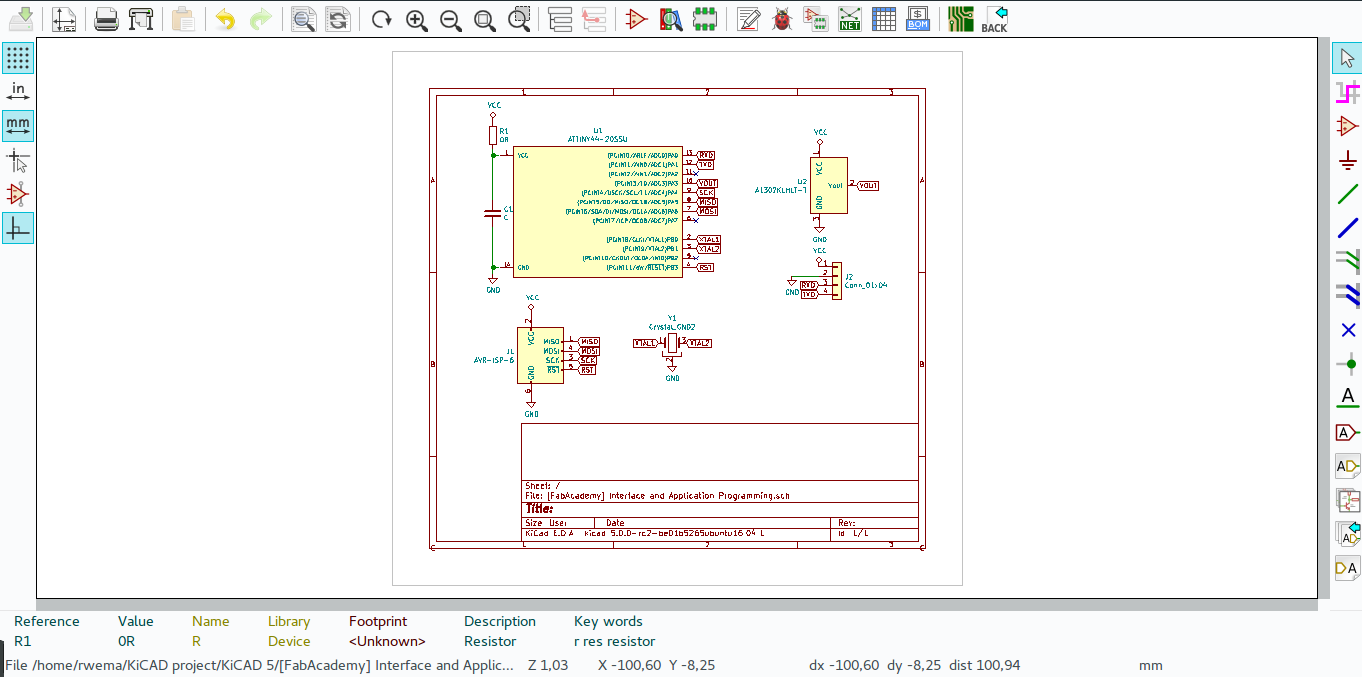The height and width of the screenshot is (677, 1362).
Task: Click the BACK import annotation button
Action: coord(995,18)
